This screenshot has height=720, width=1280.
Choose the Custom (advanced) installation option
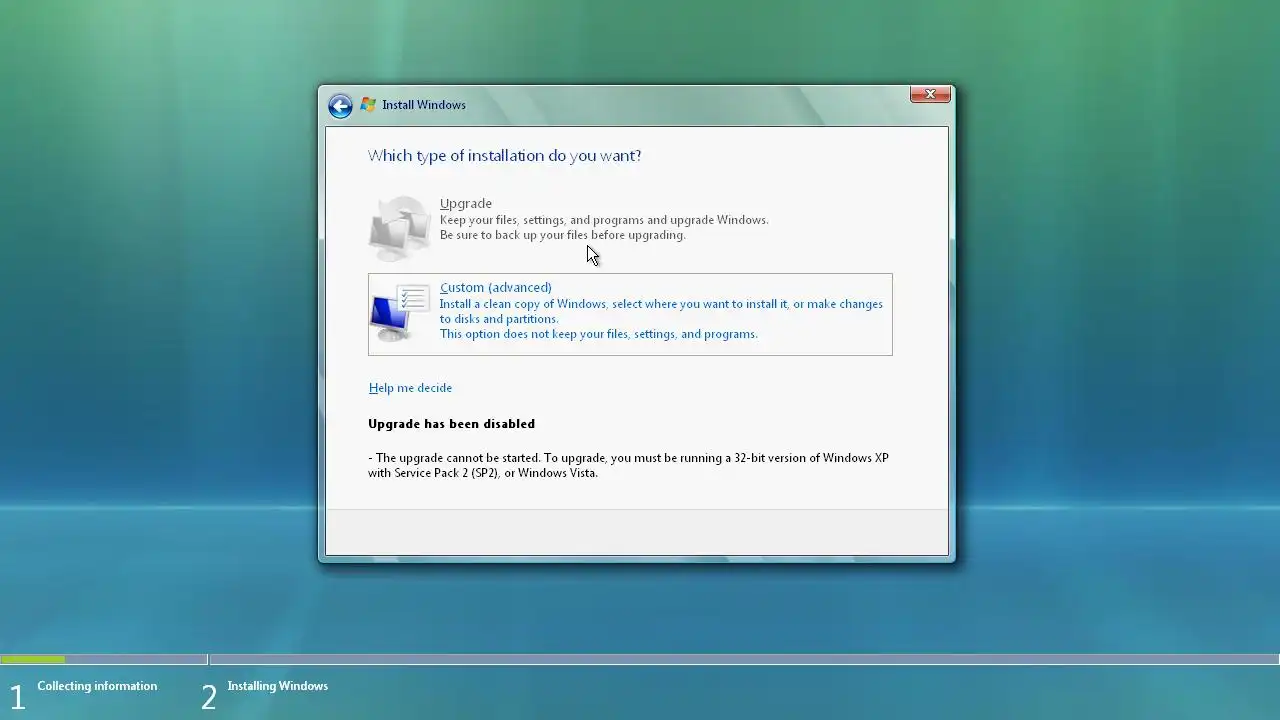[x=630, y=314]
